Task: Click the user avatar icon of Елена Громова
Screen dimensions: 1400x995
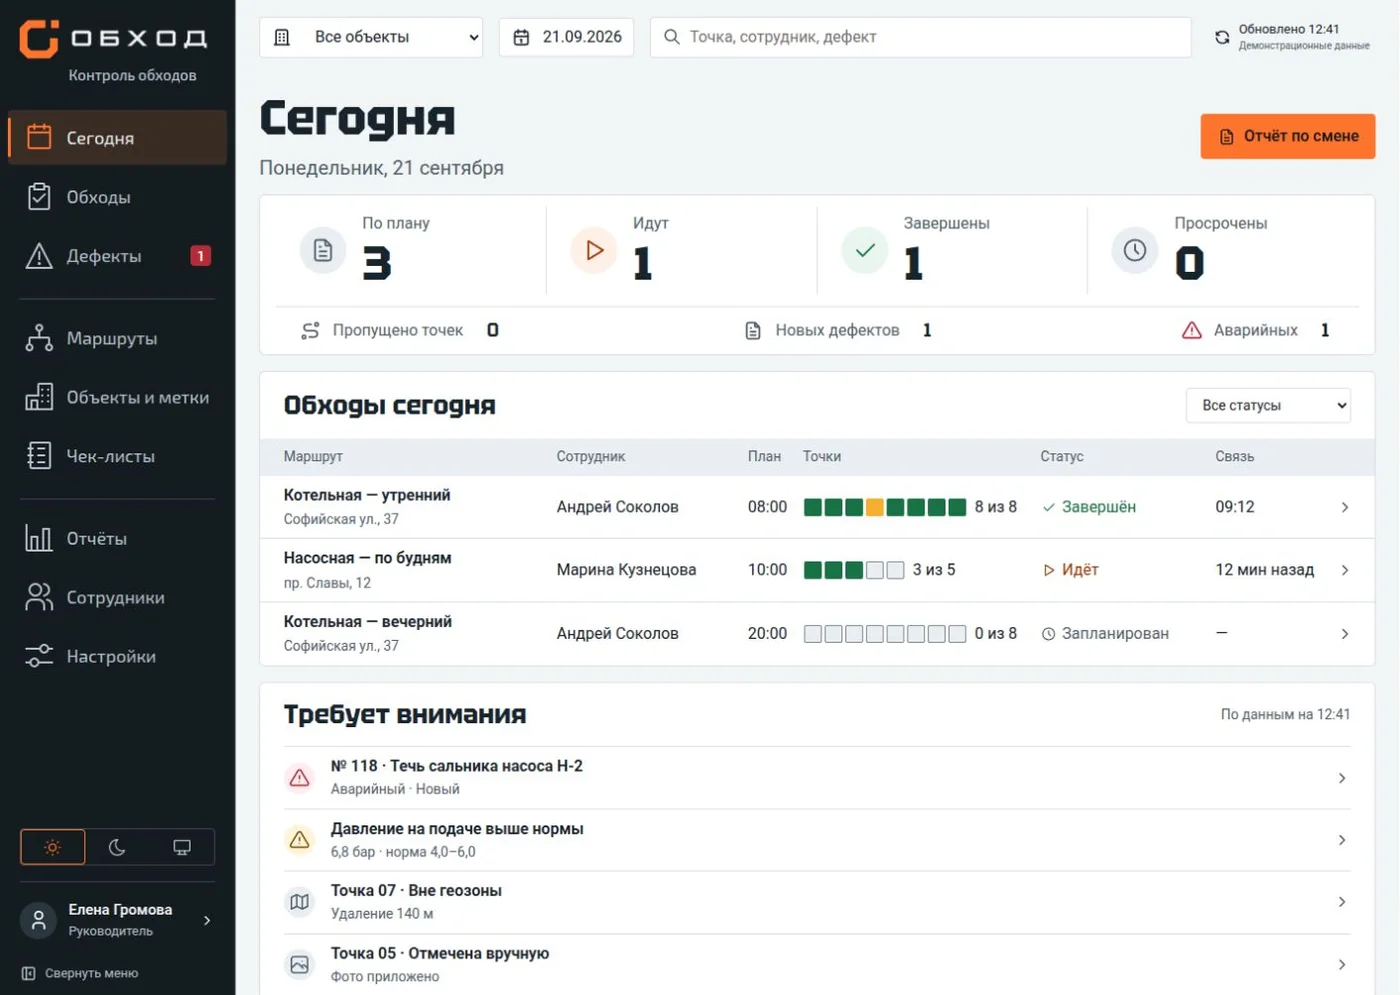Action: (x=39, y=920)
